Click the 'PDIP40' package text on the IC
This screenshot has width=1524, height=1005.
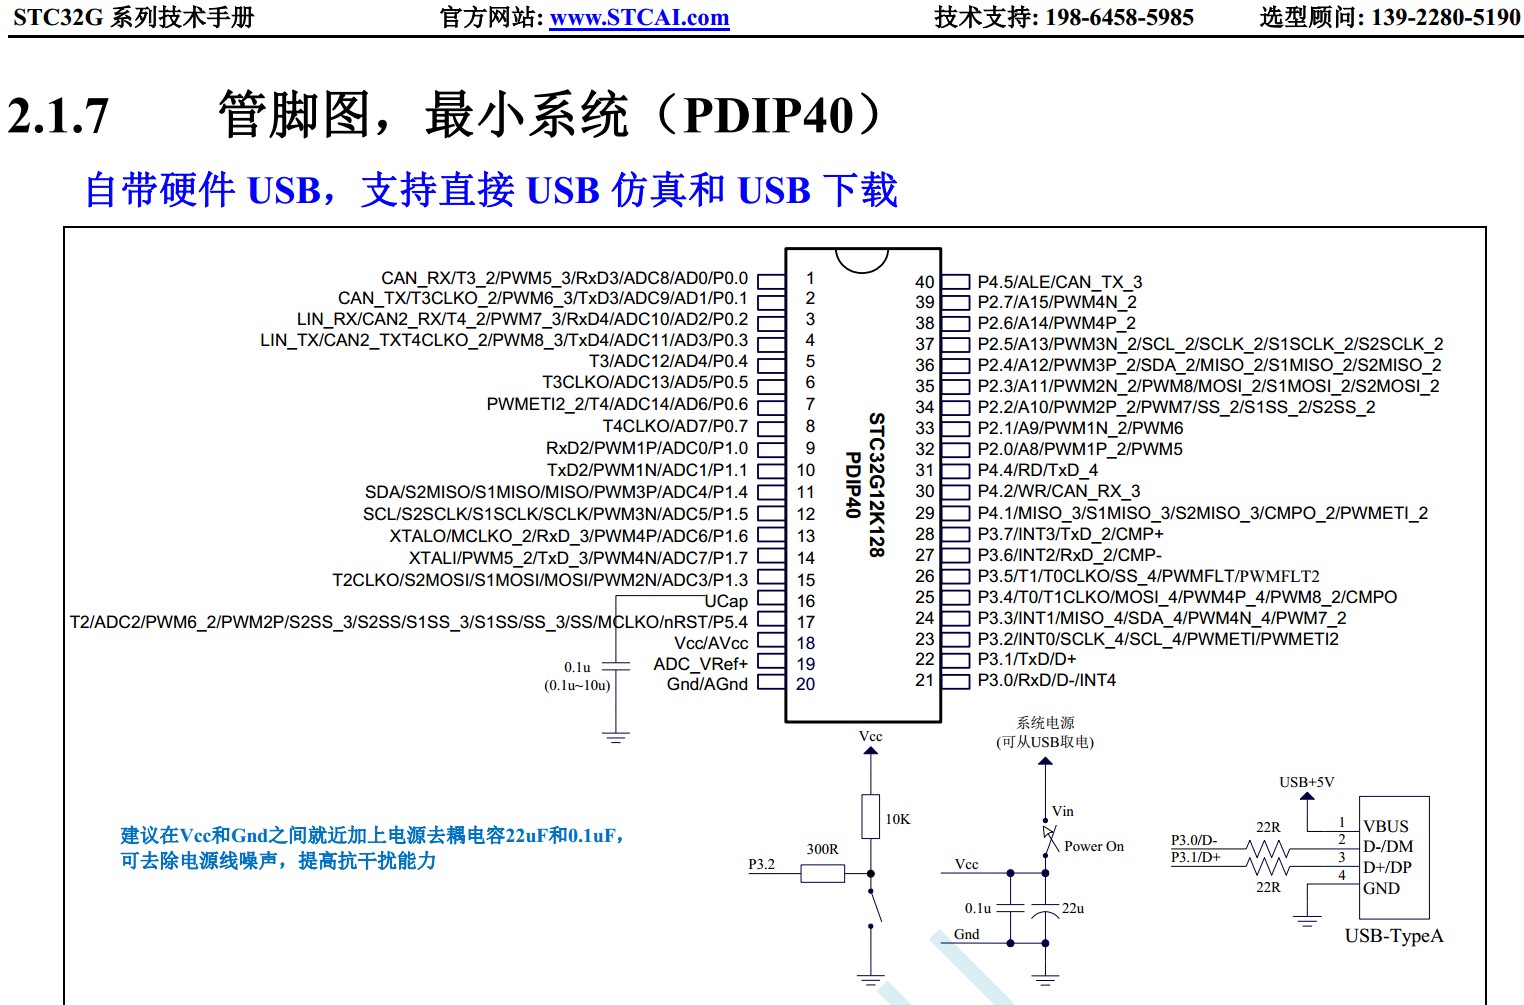(852, 485)
